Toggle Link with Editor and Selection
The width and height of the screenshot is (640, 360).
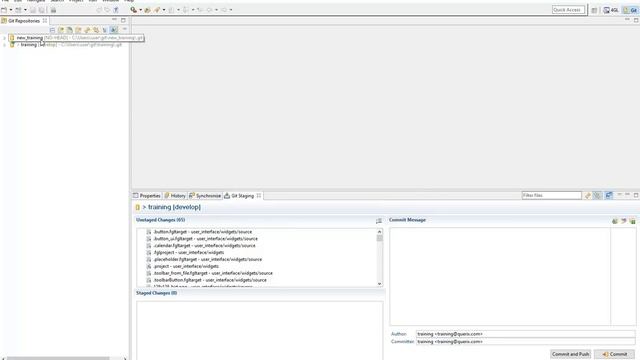tap(96, 30)
